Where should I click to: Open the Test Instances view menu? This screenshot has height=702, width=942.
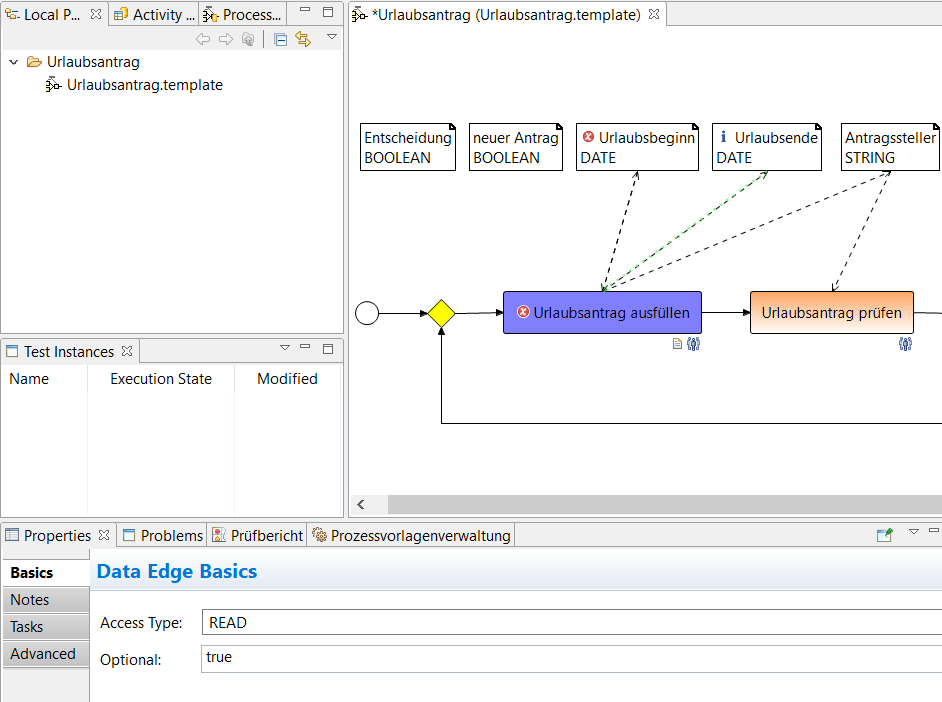[285, 348]
